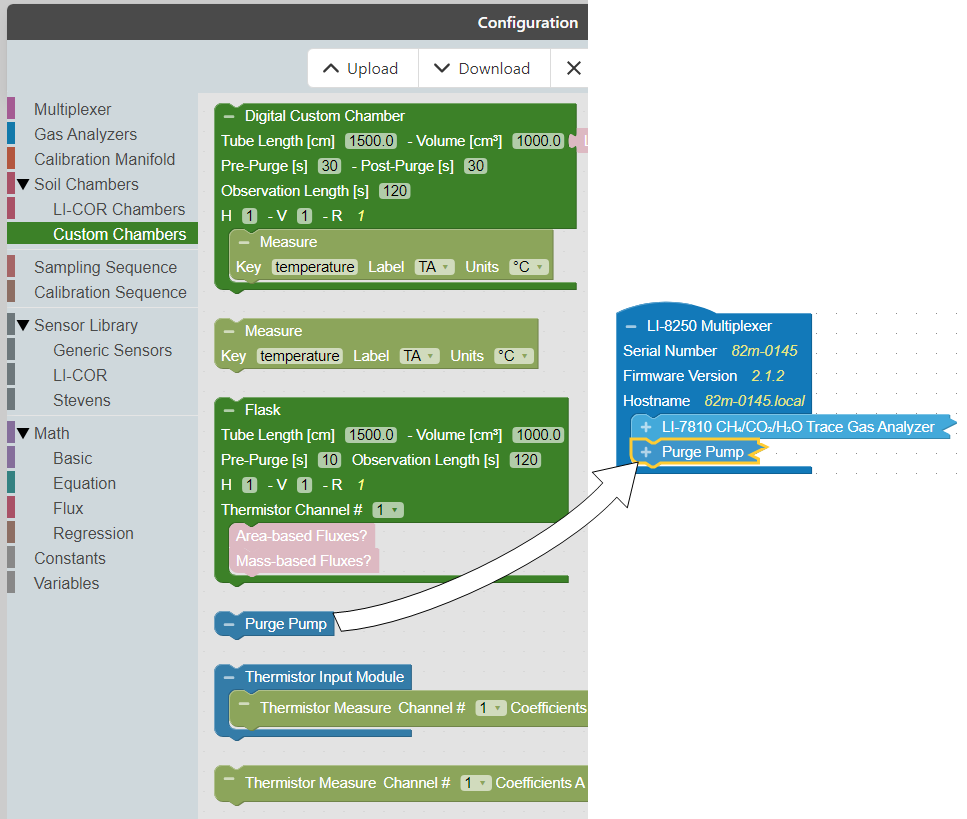This screenshot has width=967, height=819.
Task: Collapse the Thermistor Input Module block
Action: click(229, 677)
